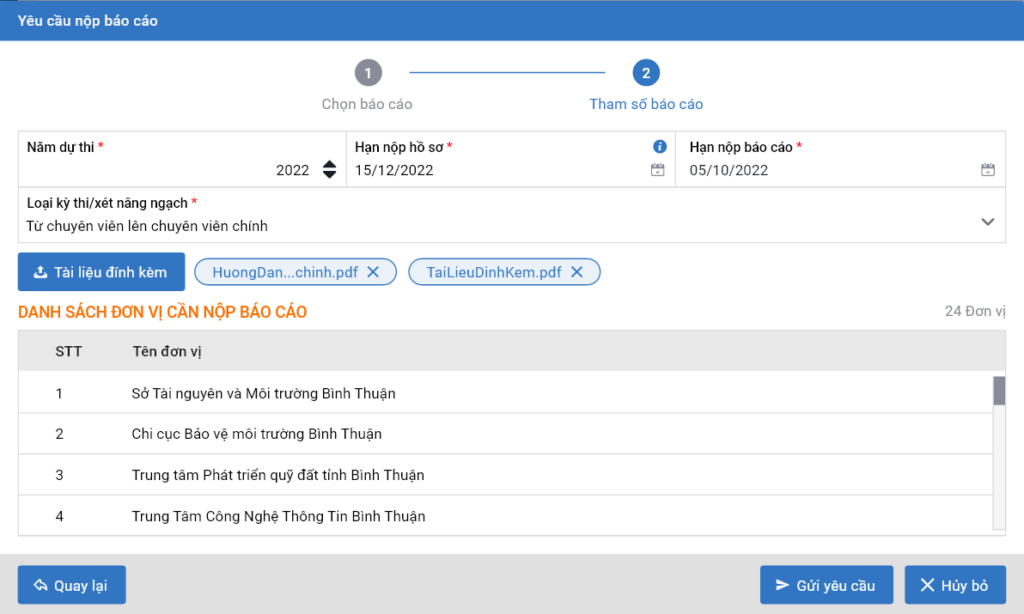Remove the HuongDan...chinh.pdf attachment

coord(373,272)
